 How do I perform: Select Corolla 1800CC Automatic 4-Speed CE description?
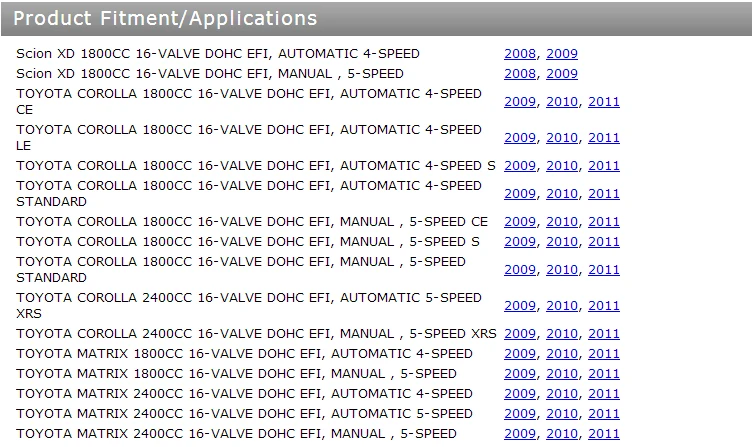coord(249,102)
